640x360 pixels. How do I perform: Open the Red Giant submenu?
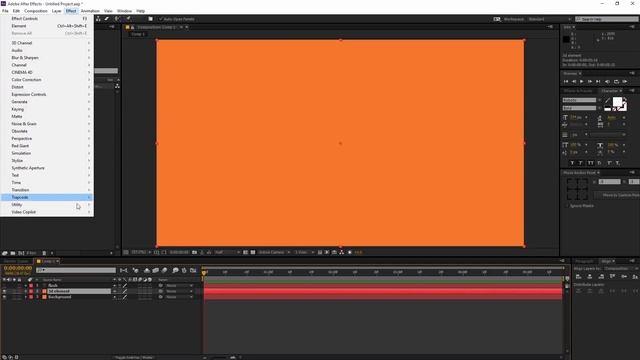tap(47, 146)
